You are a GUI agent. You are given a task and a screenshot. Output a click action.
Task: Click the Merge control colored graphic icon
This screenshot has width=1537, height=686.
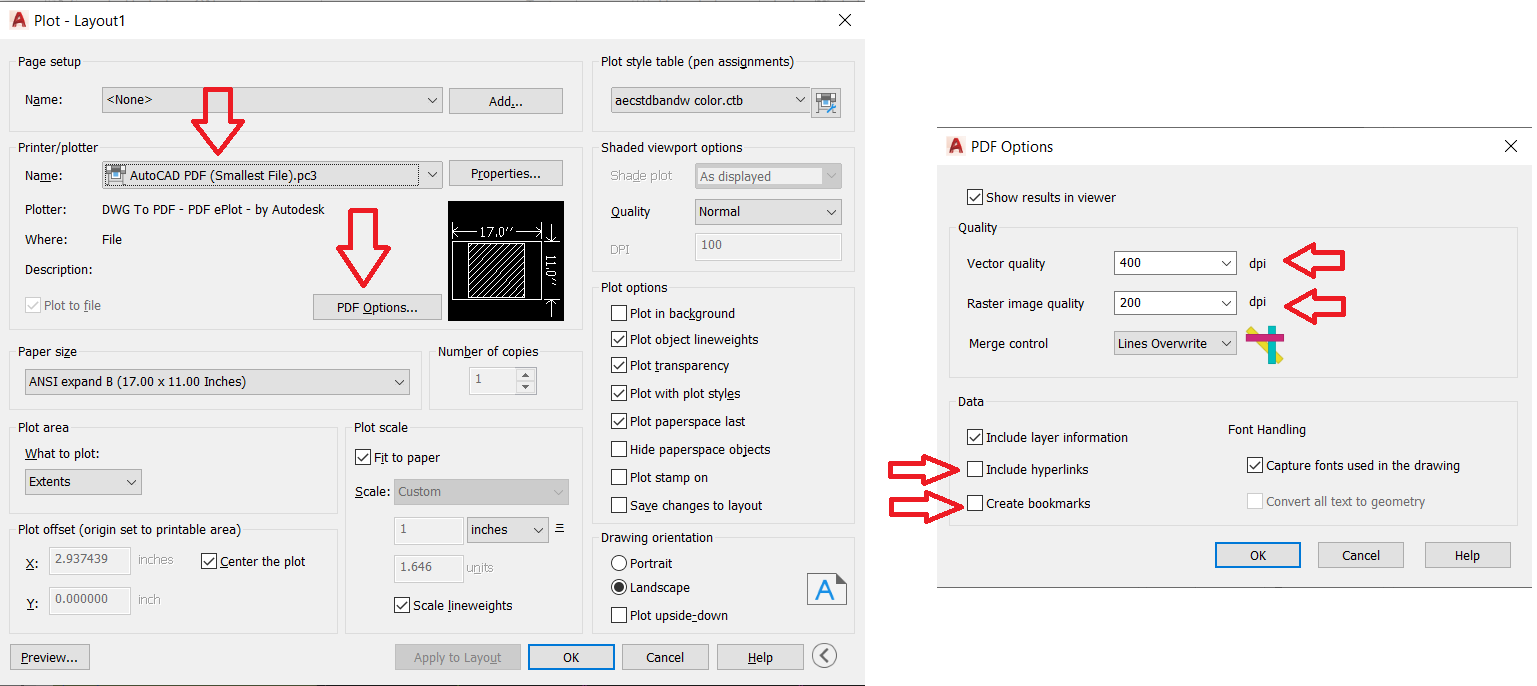(1265, 344)
